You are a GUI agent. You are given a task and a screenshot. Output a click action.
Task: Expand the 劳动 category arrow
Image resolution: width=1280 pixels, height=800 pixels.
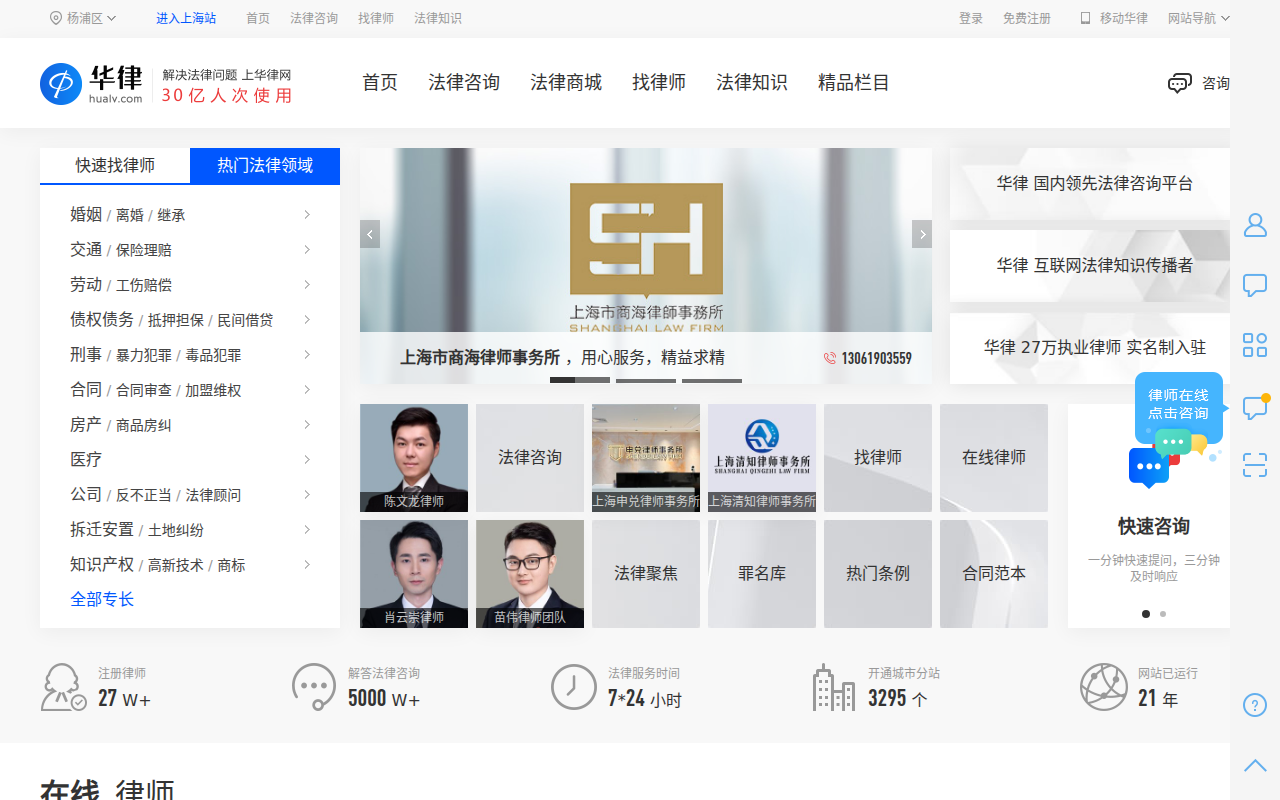click(307, 285)
